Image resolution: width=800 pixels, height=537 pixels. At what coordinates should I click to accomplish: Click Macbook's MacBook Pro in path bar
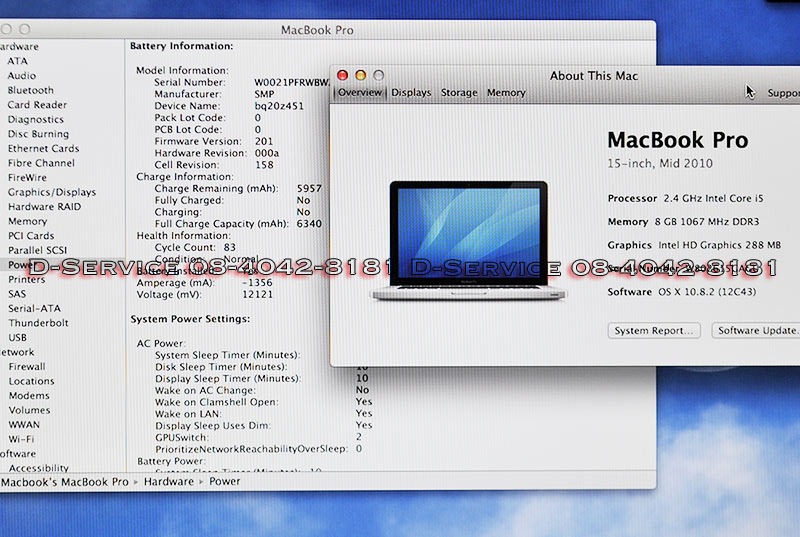(x=65, y=481)
